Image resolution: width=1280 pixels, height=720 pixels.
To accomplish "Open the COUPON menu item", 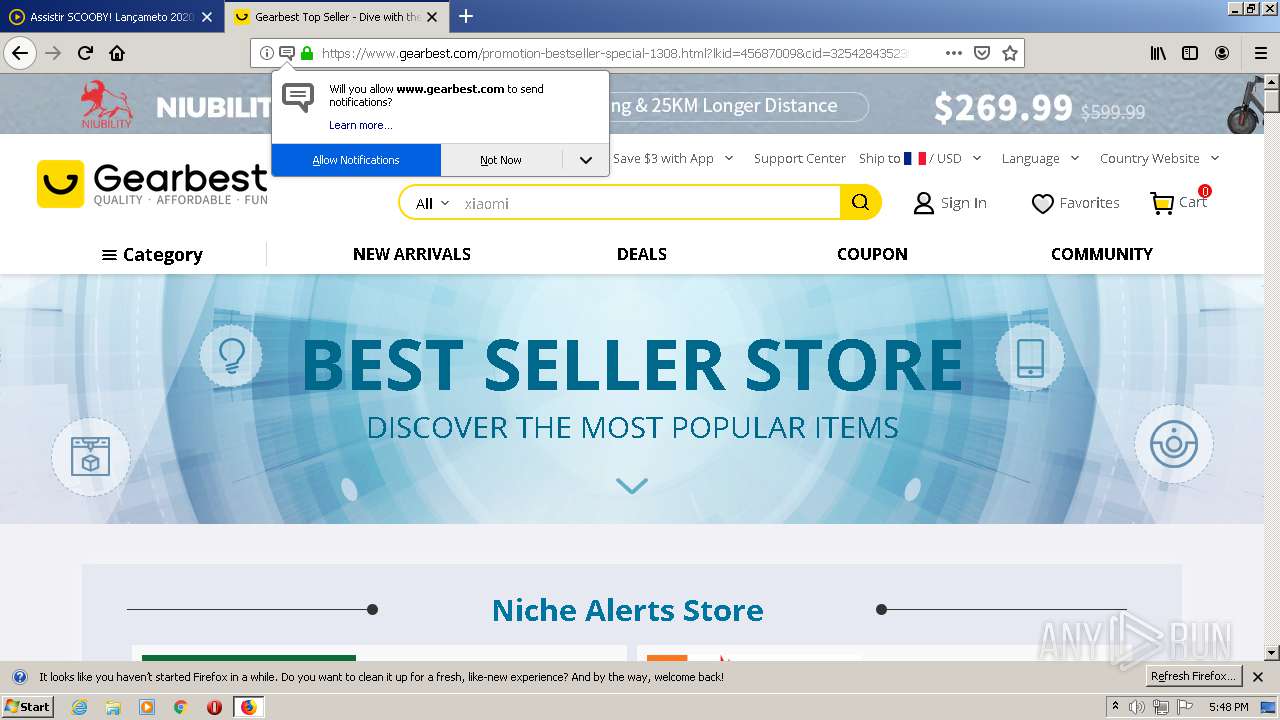I will pos(872,254).
